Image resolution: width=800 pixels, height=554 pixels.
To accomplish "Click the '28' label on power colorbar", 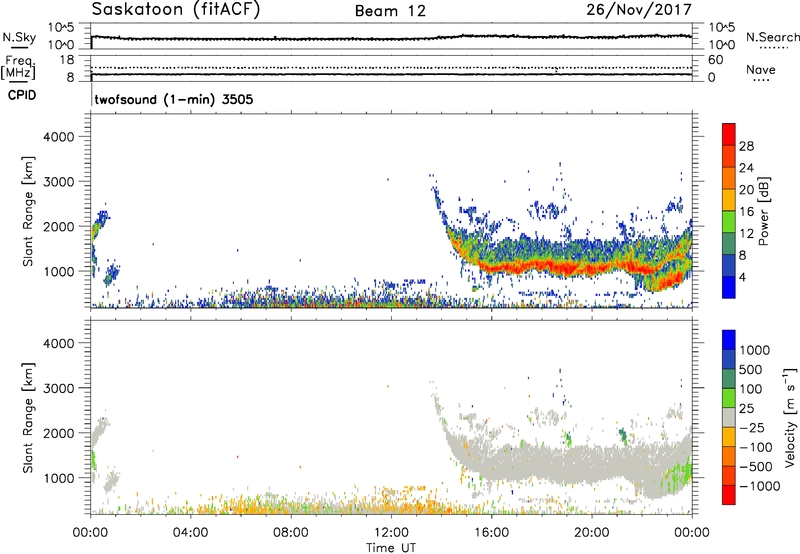I will click(746, 146).
